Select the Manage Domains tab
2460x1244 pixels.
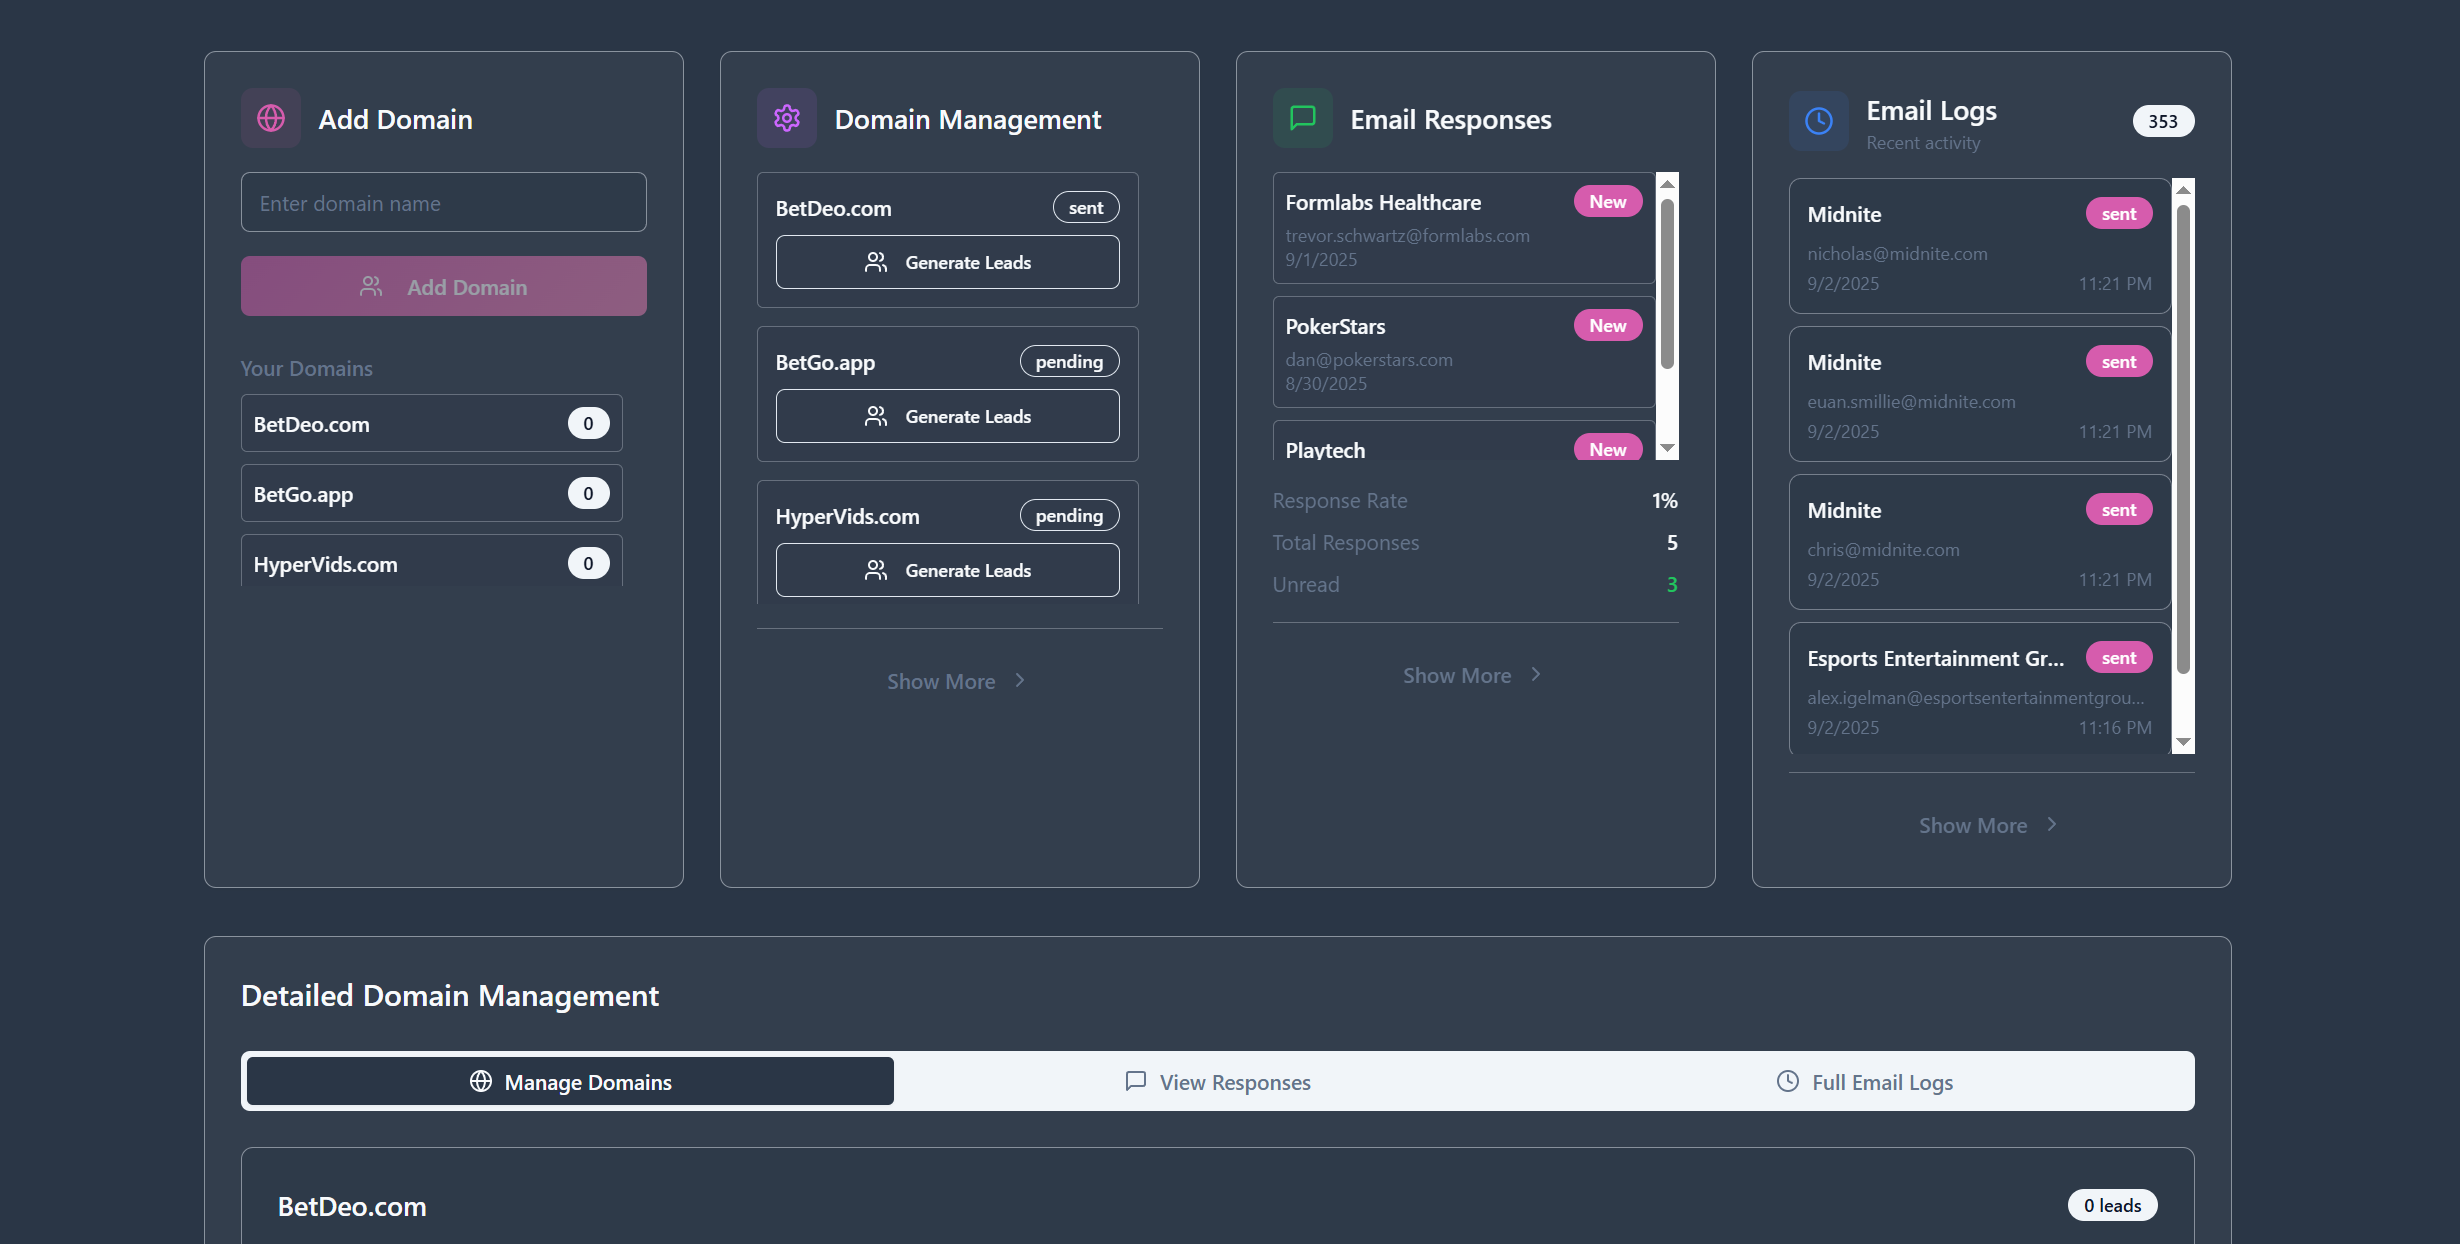tap(570, 1082)
